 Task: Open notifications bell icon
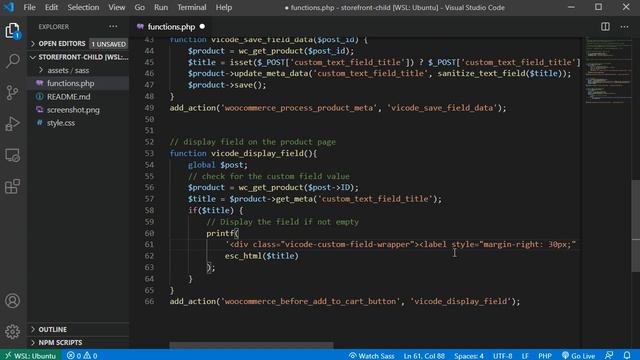point(627,356)
